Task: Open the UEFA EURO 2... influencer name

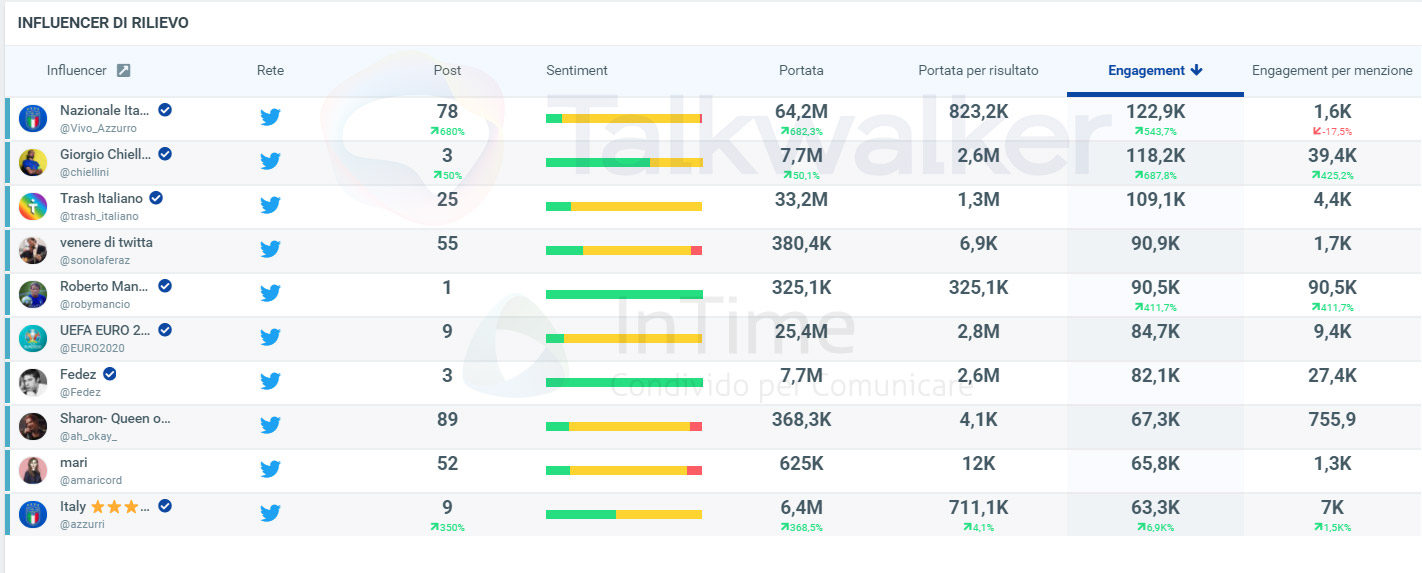Action: [x=105, y=330]
